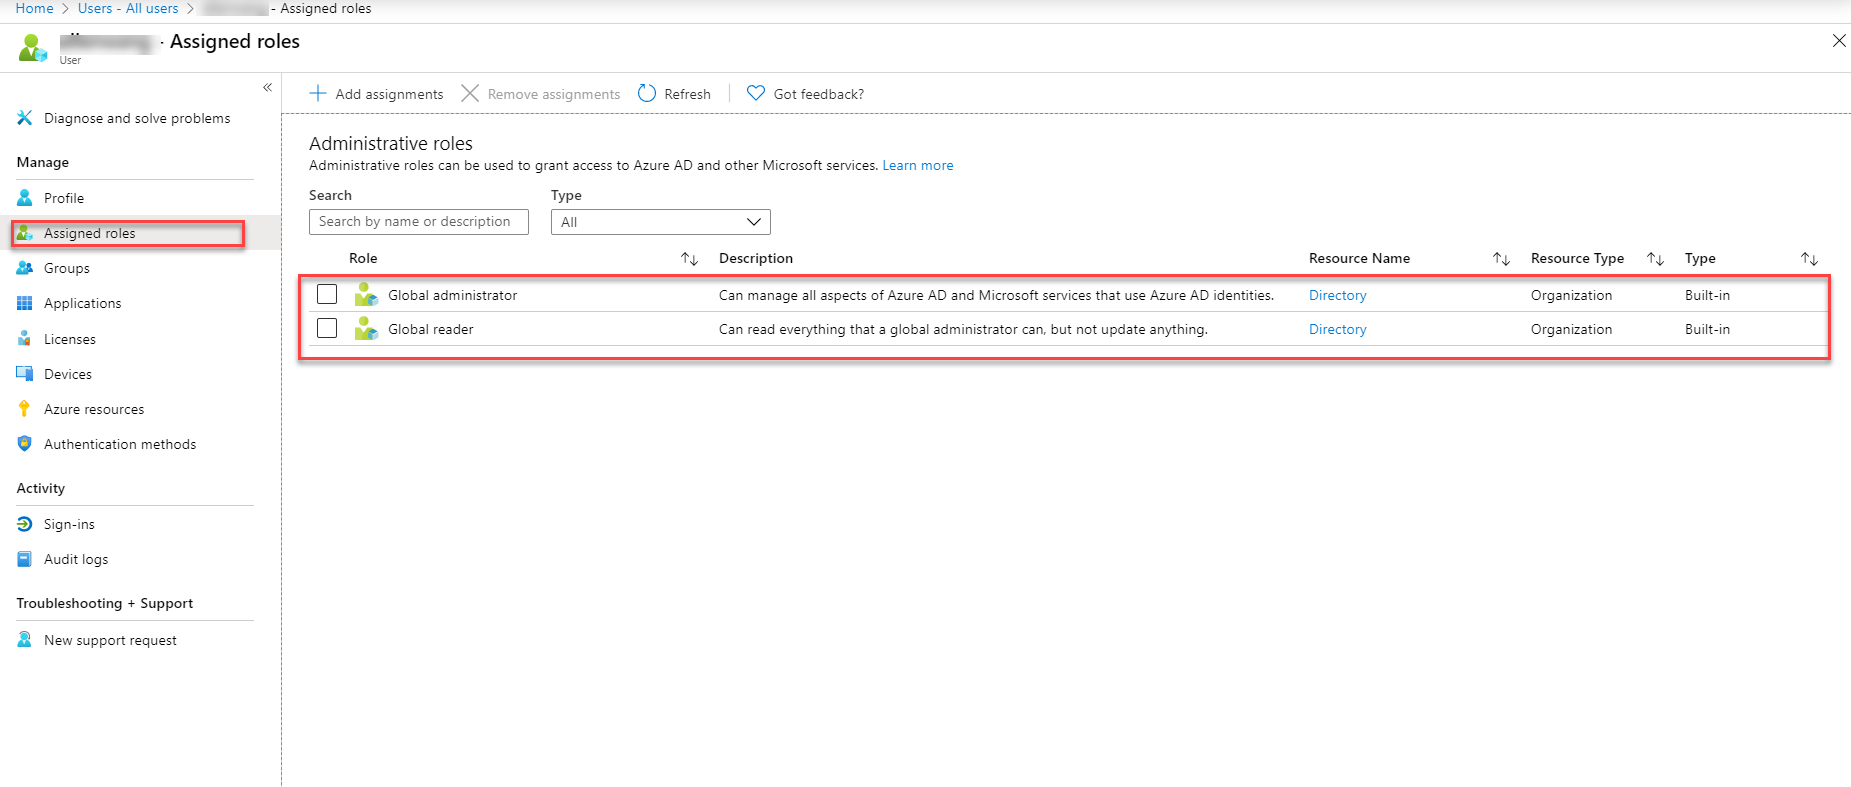Viewport: 1851px width, 787px height.
Task: Select the Global reader role checkbox
Action: pos(327,329)
